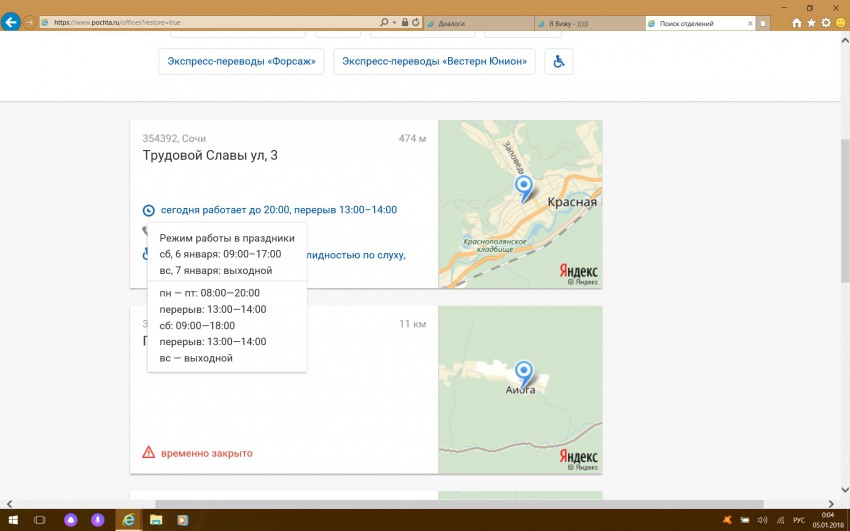The width and height of the screenshot is (850, 531).
Task: Click the clock icon beside today's working hours
Action: (149, 210)
